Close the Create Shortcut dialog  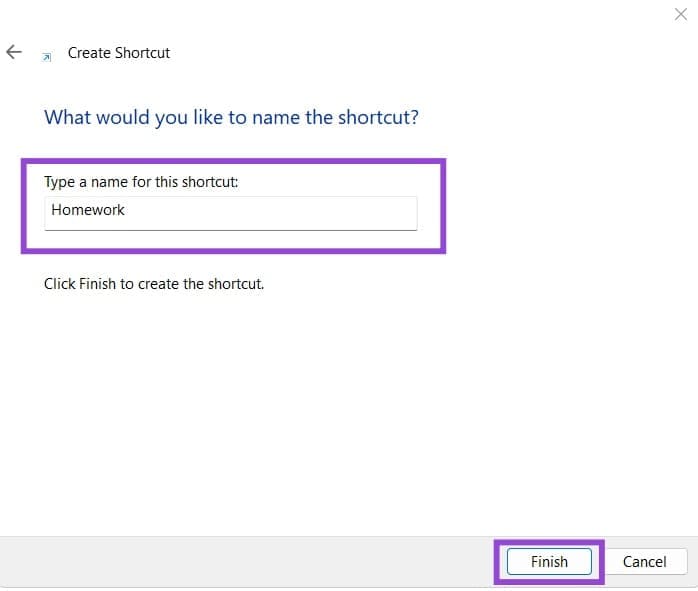point(680,14)
